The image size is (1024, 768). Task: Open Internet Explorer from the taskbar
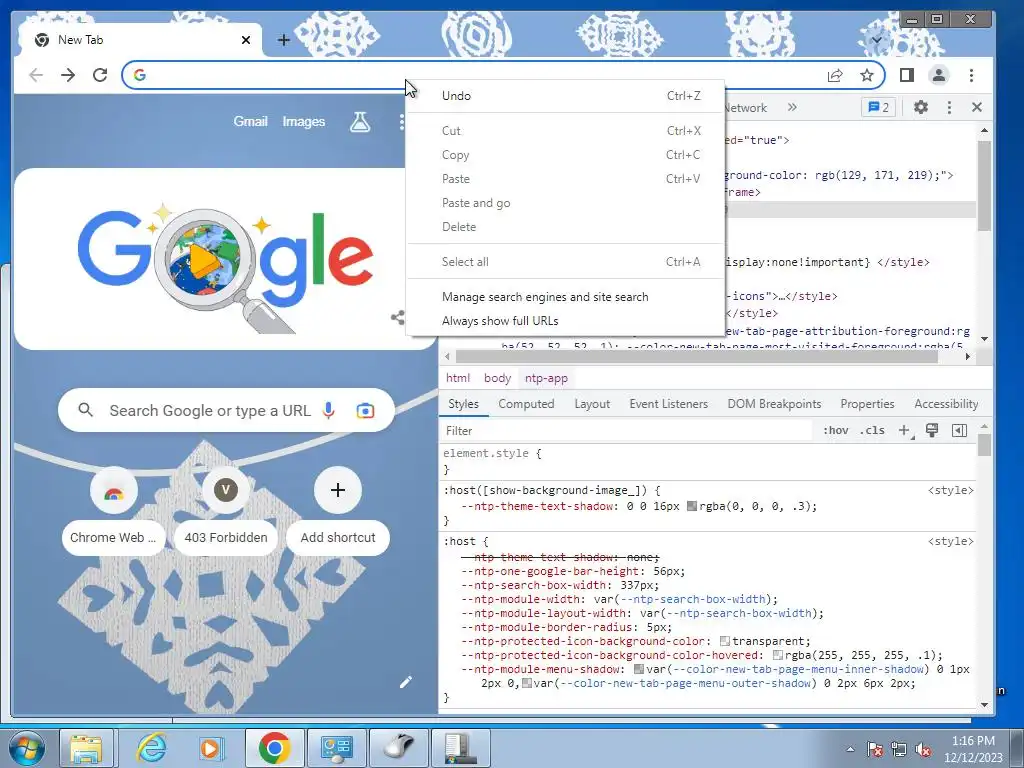point(151,748)
